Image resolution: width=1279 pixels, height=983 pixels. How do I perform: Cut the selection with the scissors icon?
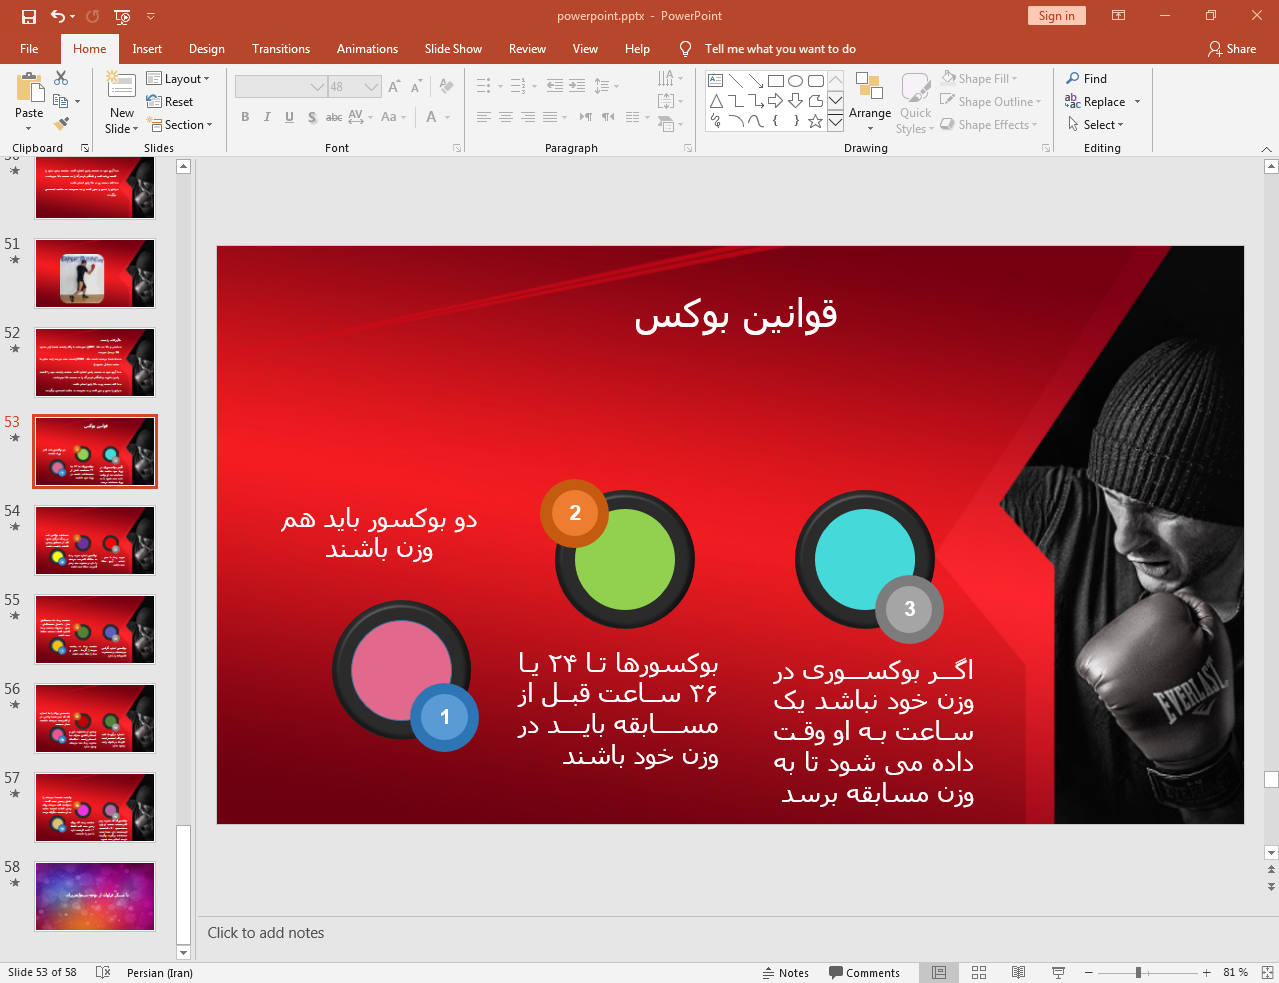tap(61, 78)
